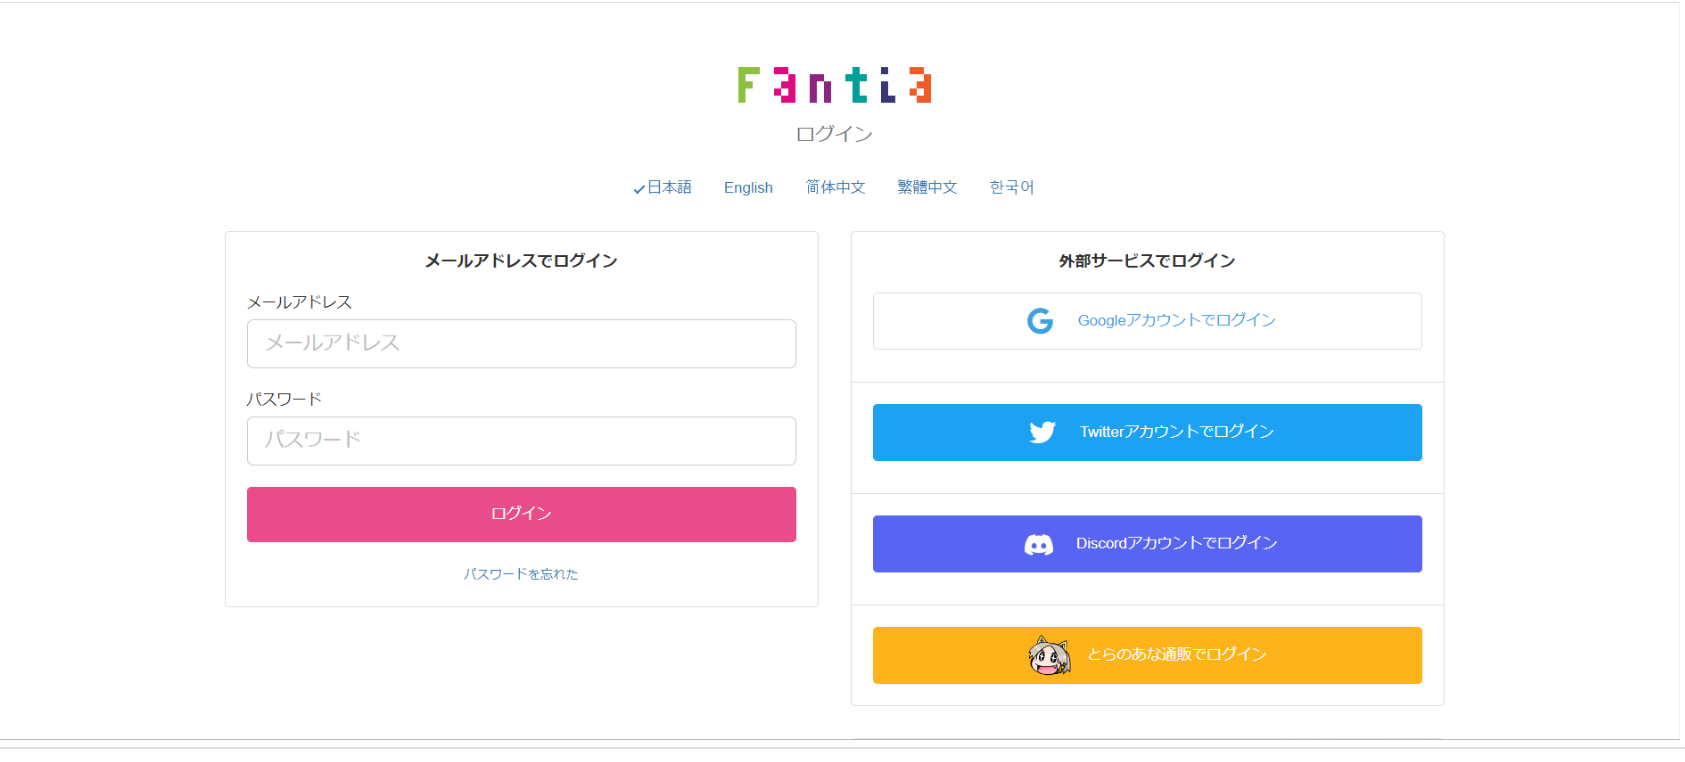1685x762 pixels.
Task: Focus the パスワード input field
Action: coord(521,441)
